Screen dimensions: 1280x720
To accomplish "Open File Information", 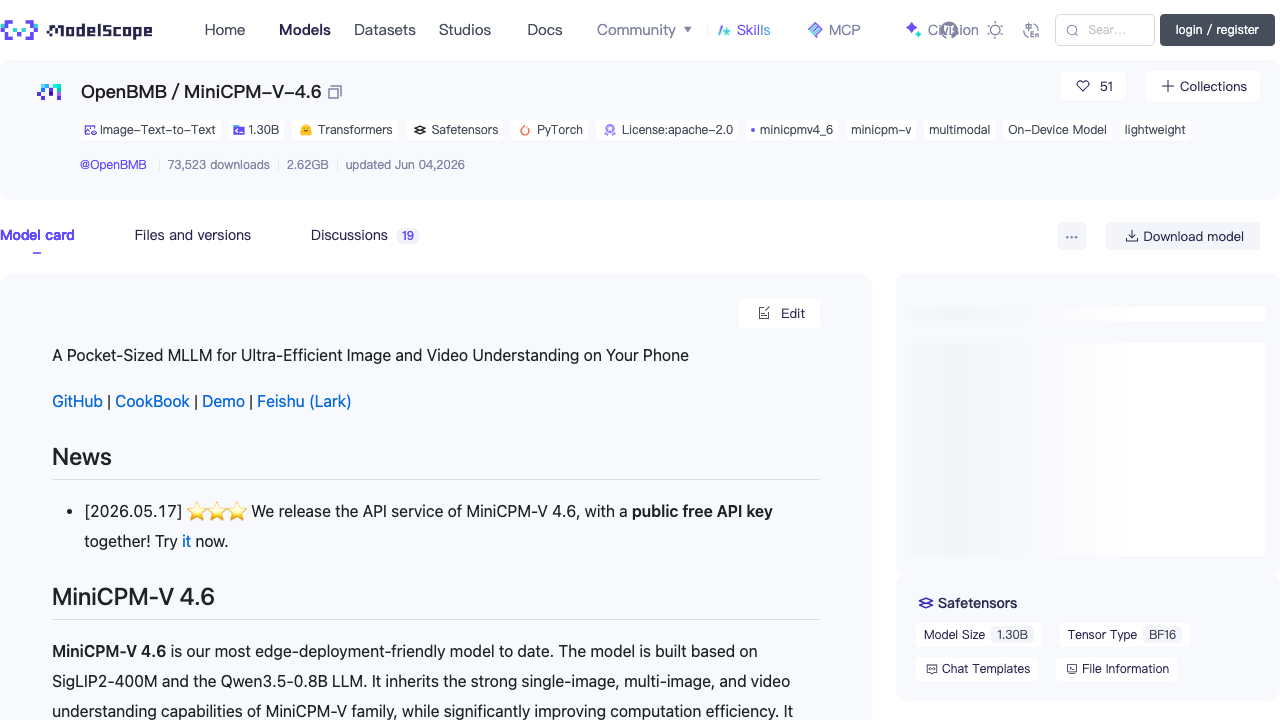I will point(1116,669).
